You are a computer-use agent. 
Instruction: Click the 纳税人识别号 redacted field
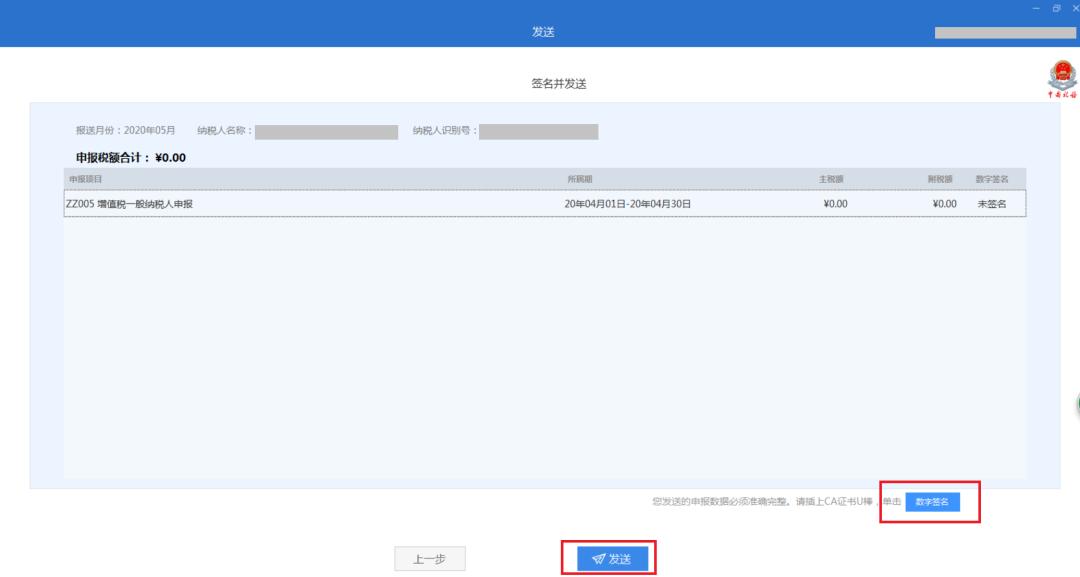pos(538,131)
